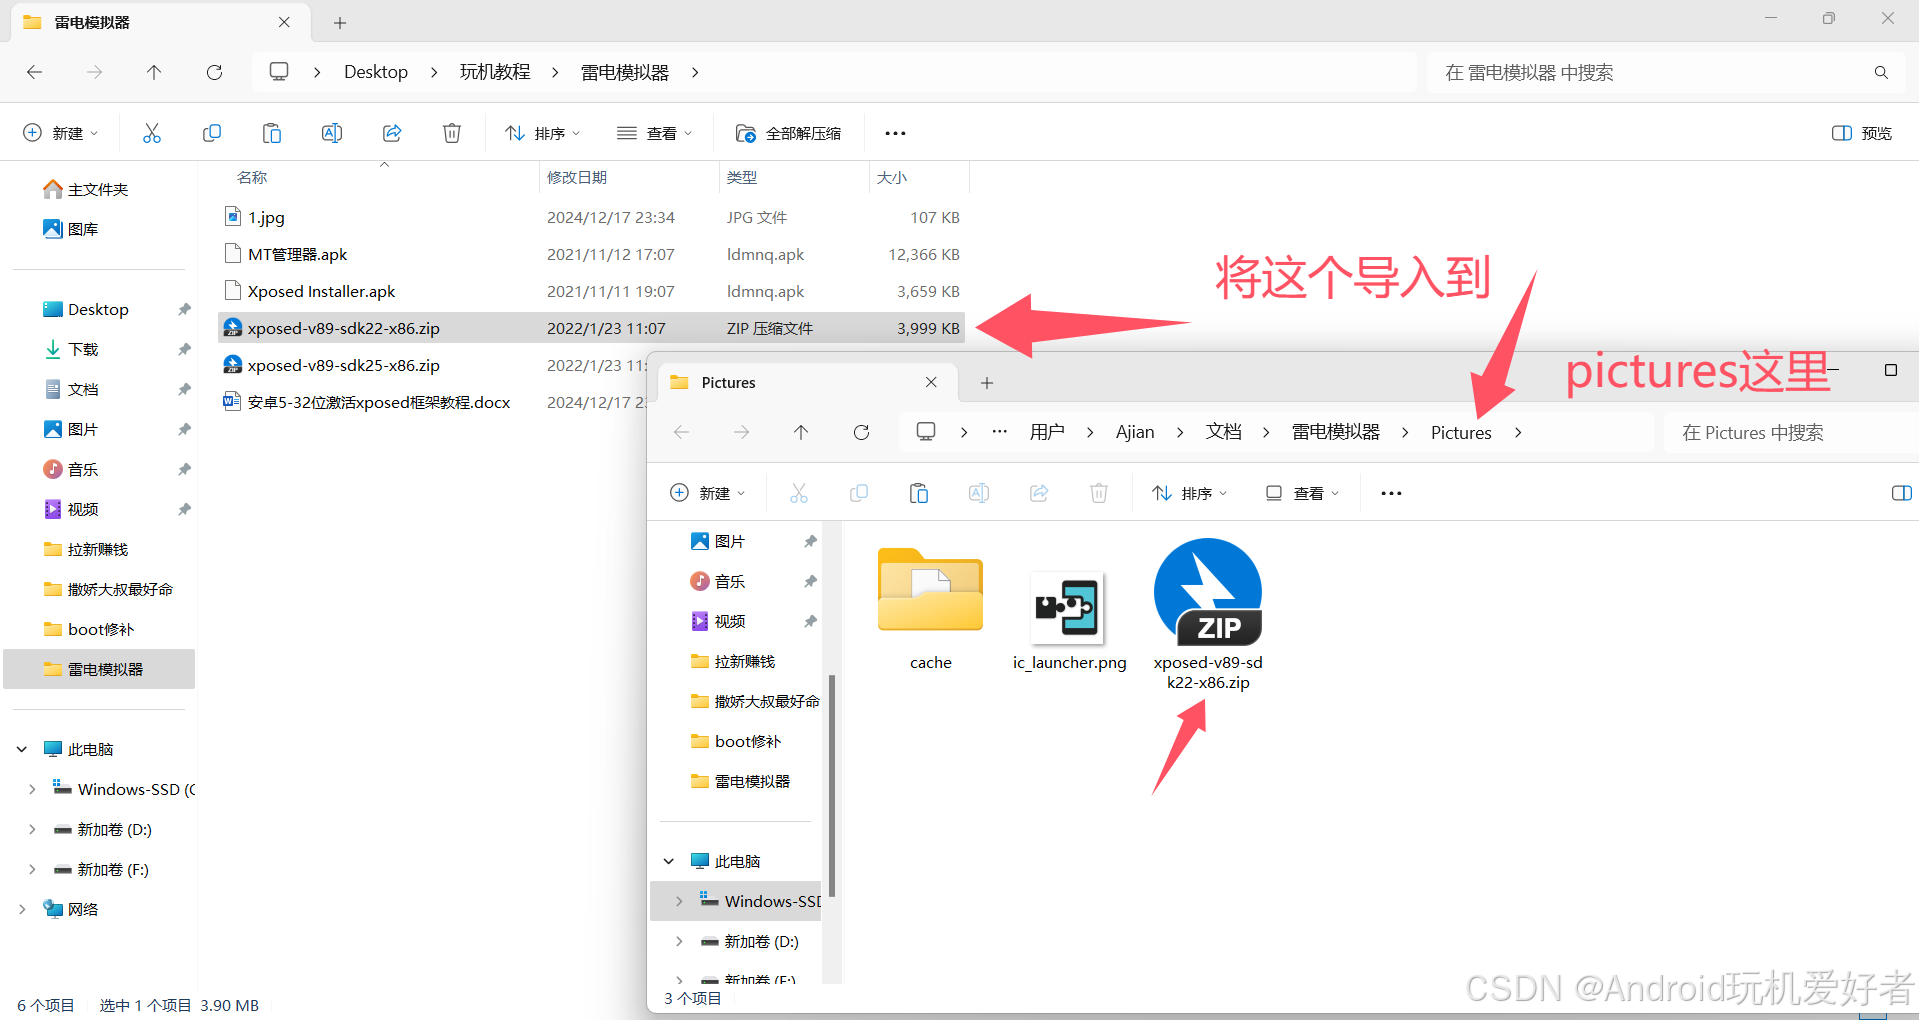
Task: Click Desktop breadcrumb in 雷电模拟器 address bar
Action: point(376,72)
